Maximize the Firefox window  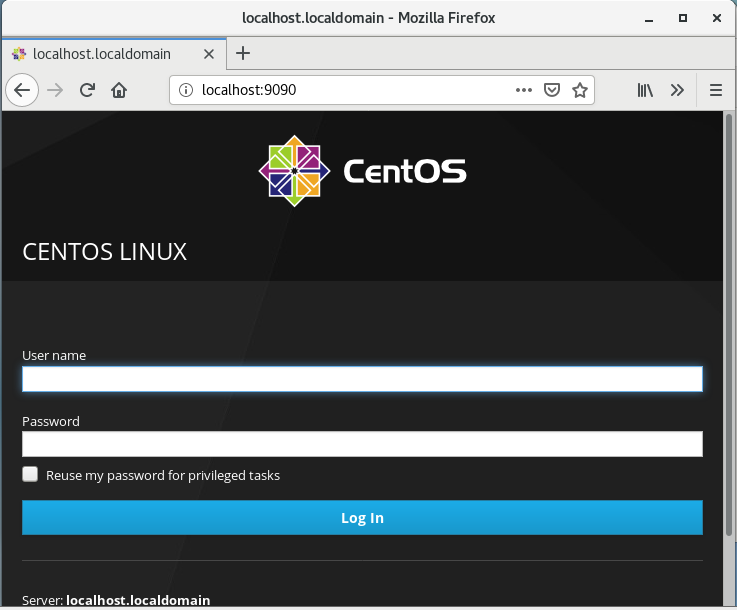click(x=683, y=18)
